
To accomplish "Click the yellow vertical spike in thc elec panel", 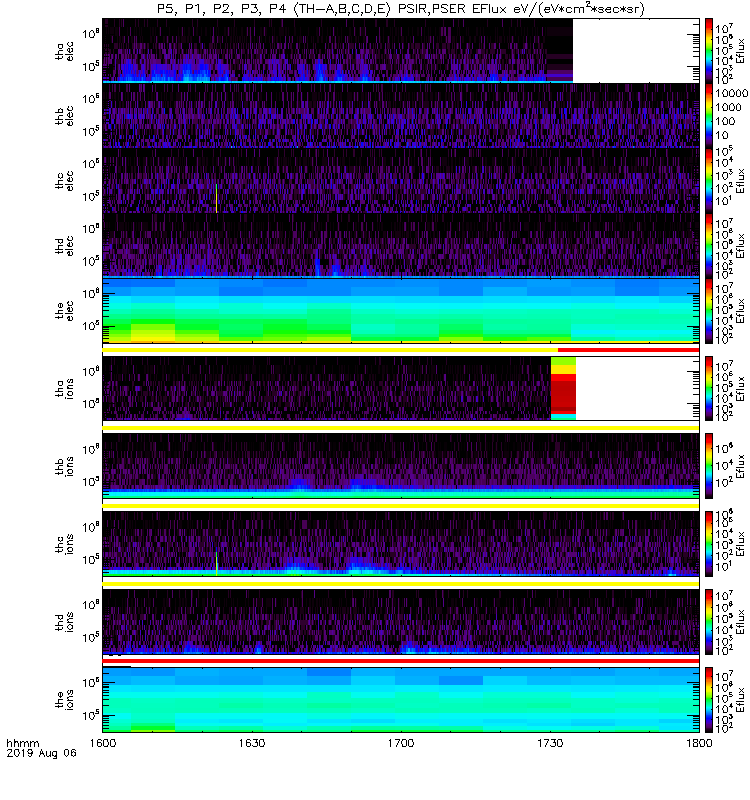I will (x=216, y=198).
